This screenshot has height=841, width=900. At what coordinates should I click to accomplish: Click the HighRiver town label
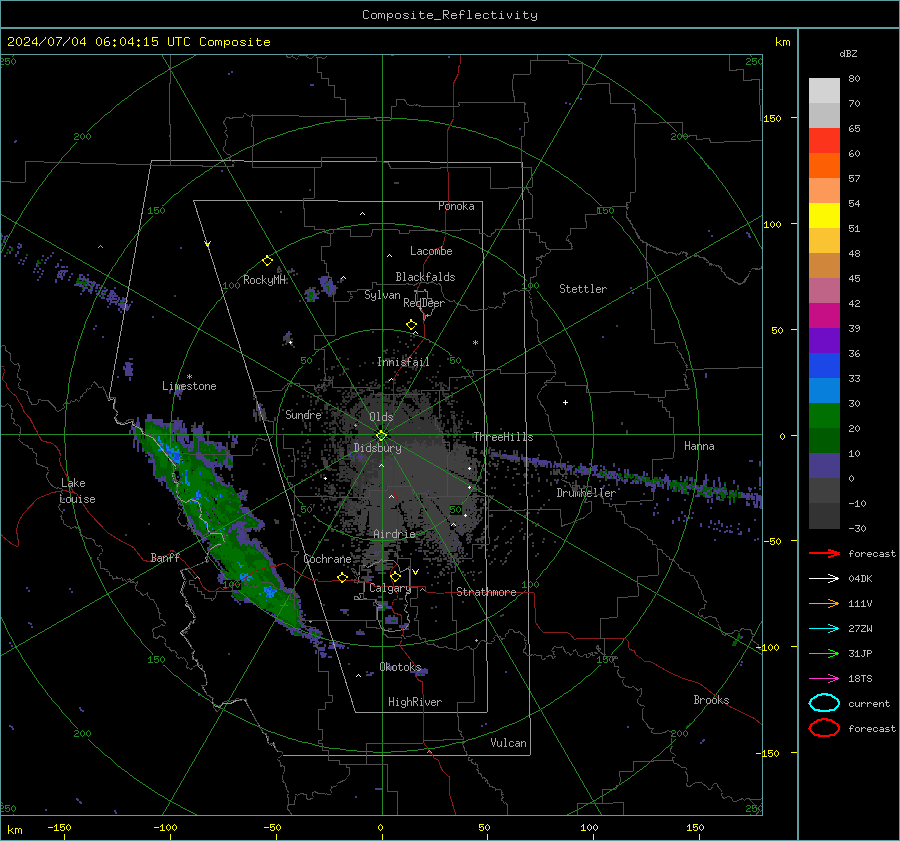click(x=415, y=702)
